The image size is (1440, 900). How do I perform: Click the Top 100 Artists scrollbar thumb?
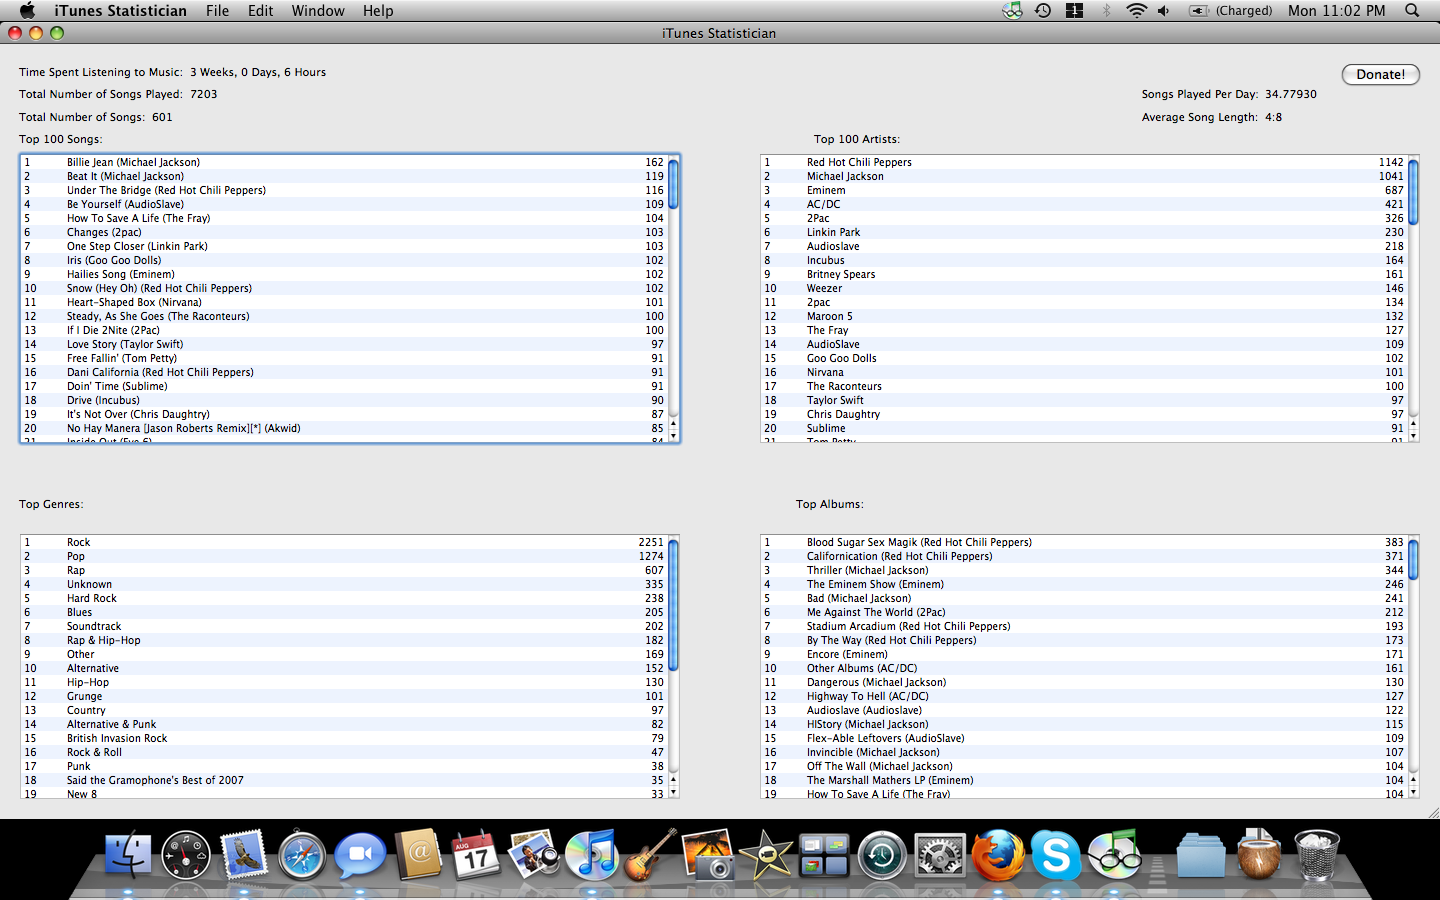coord(1414,192)
